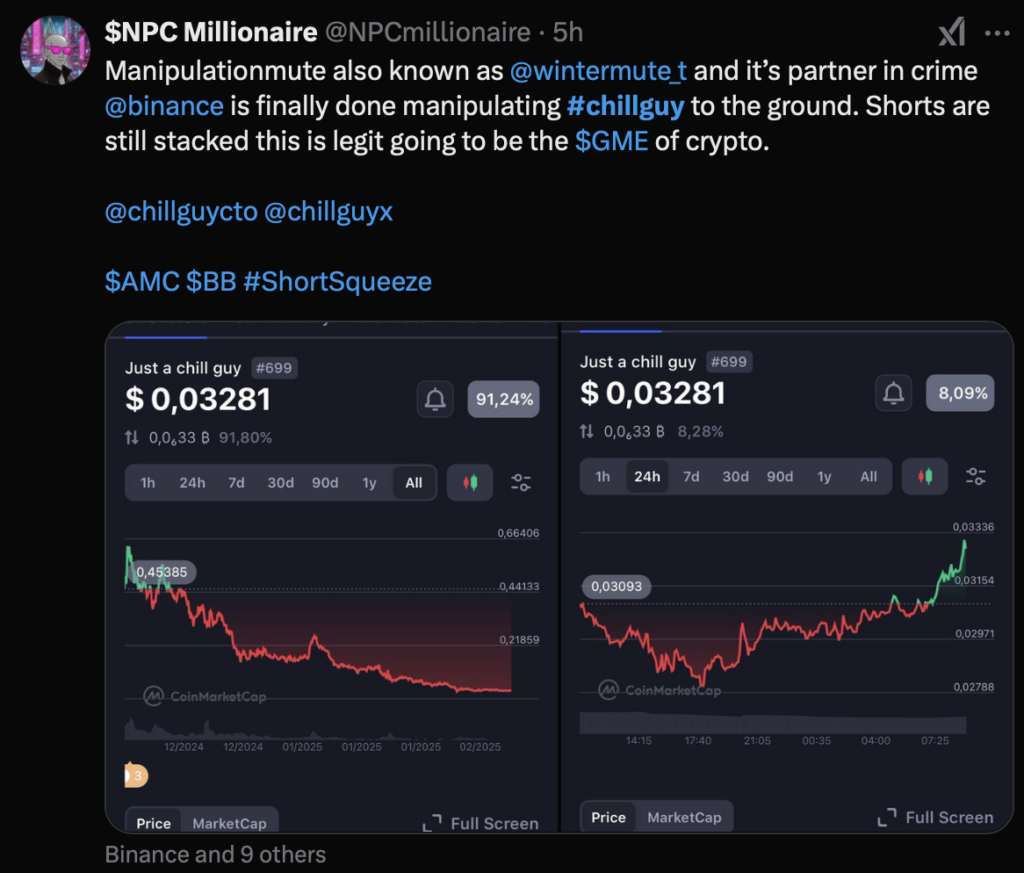Open tweet options ellipsis menu
Screen dimensions: 1024x873
(997, 32)
